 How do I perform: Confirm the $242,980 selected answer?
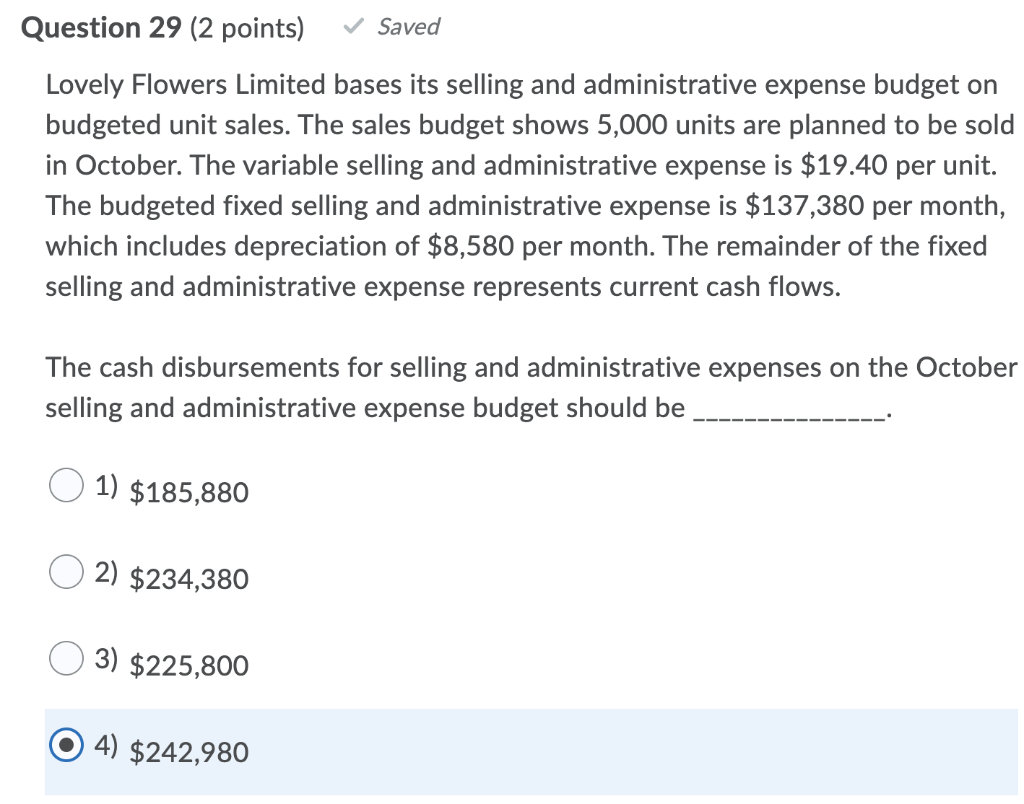(x=188, y=752)
